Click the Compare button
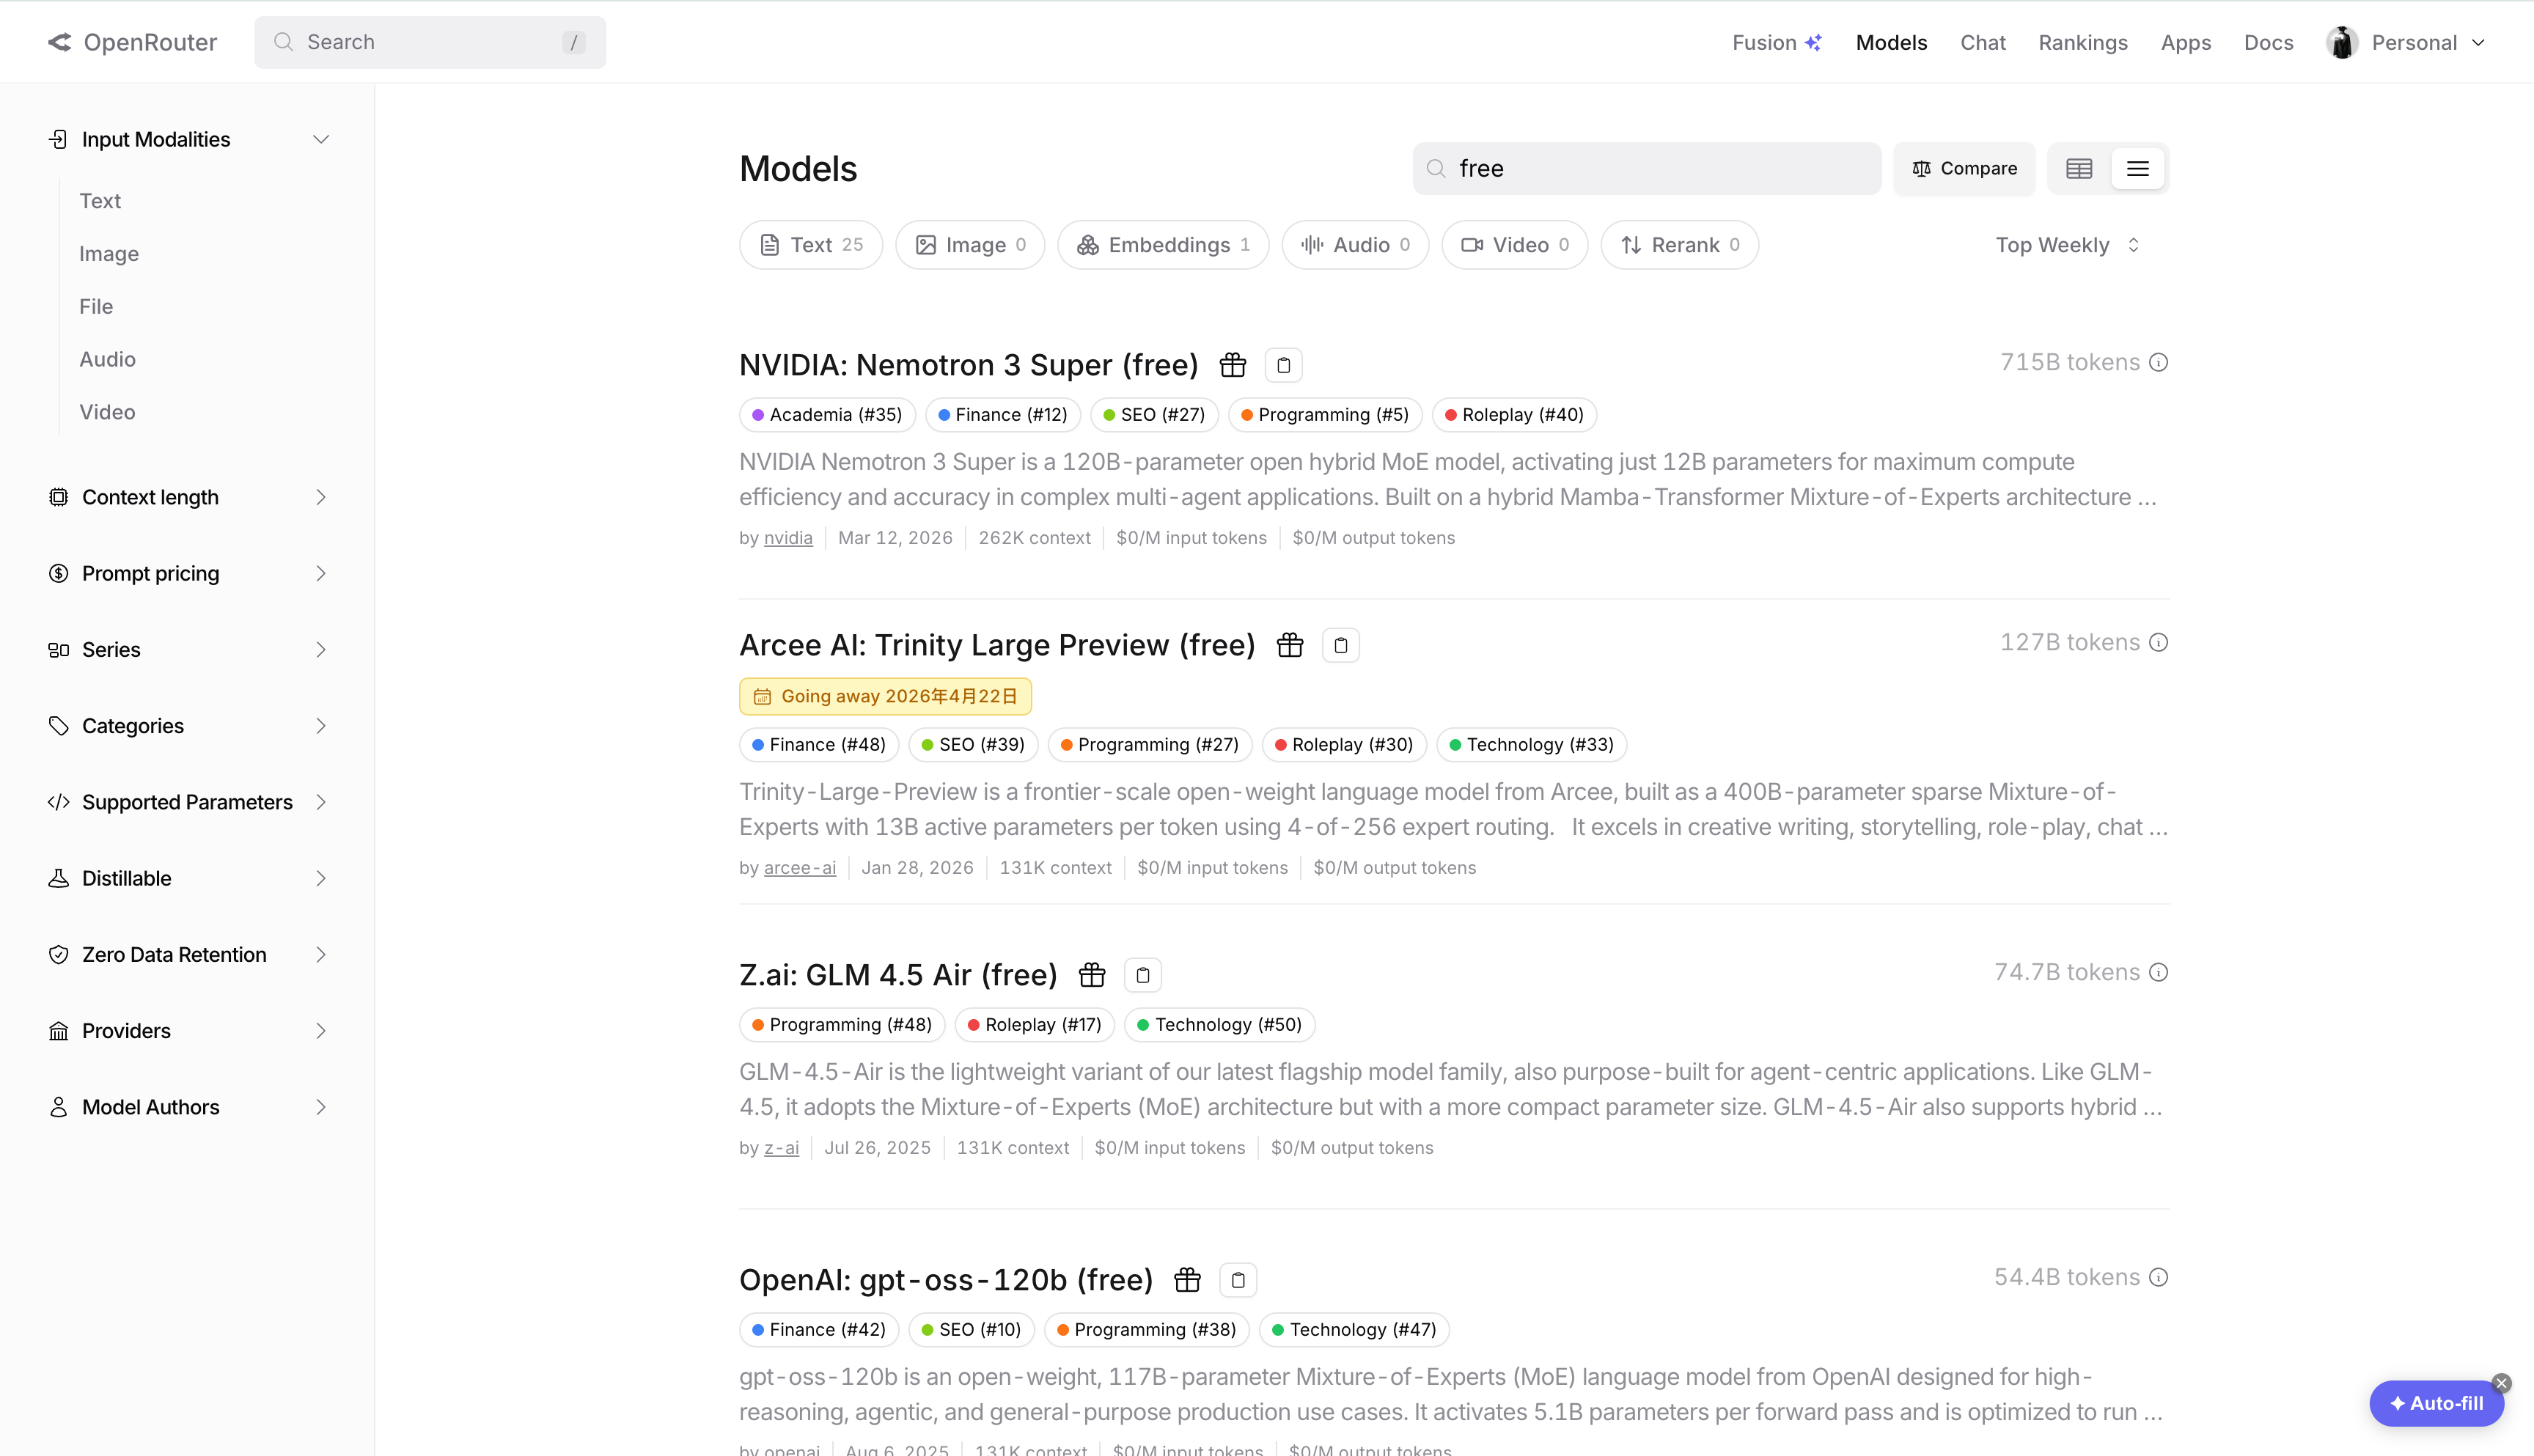Viewport: 2534px width, 1456px height. click(x=1964, y=169)
